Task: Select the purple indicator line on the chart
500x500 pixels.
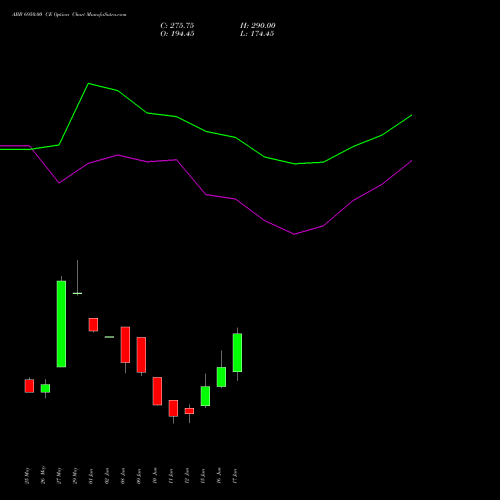Action: coord(206,194)
